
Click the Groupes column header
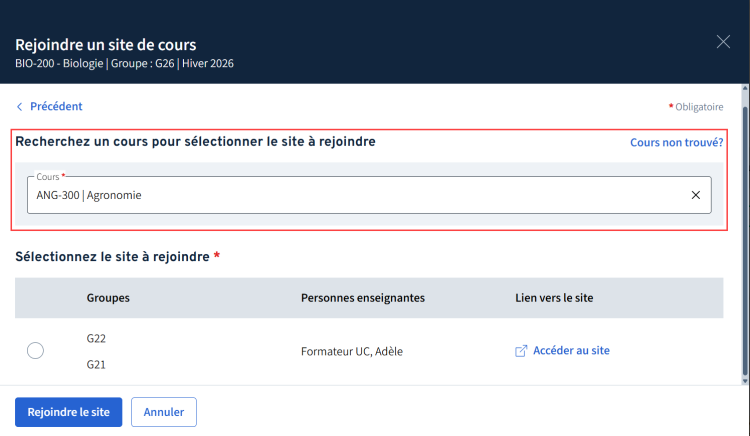[x=108, y=298]
